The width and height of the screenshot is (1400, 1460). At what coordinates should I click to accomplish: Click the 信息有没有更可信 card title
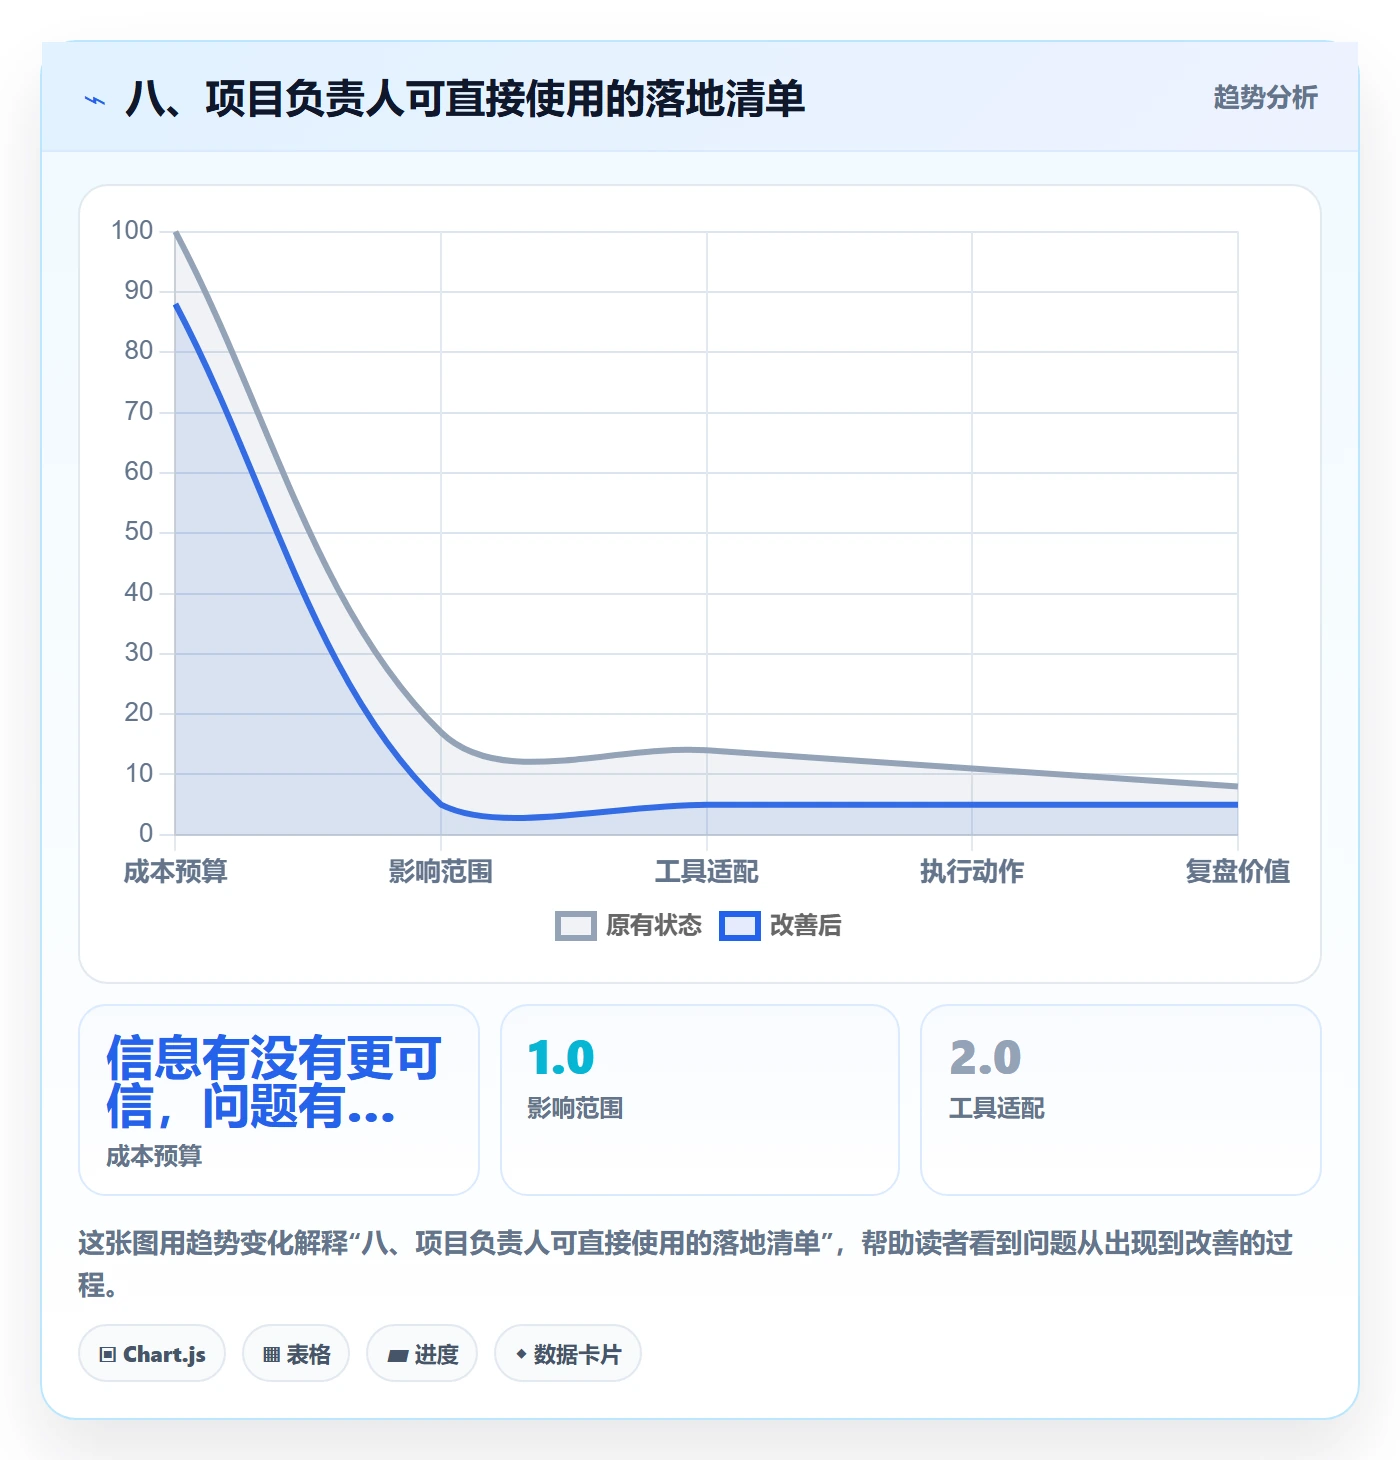point(273,1082)
